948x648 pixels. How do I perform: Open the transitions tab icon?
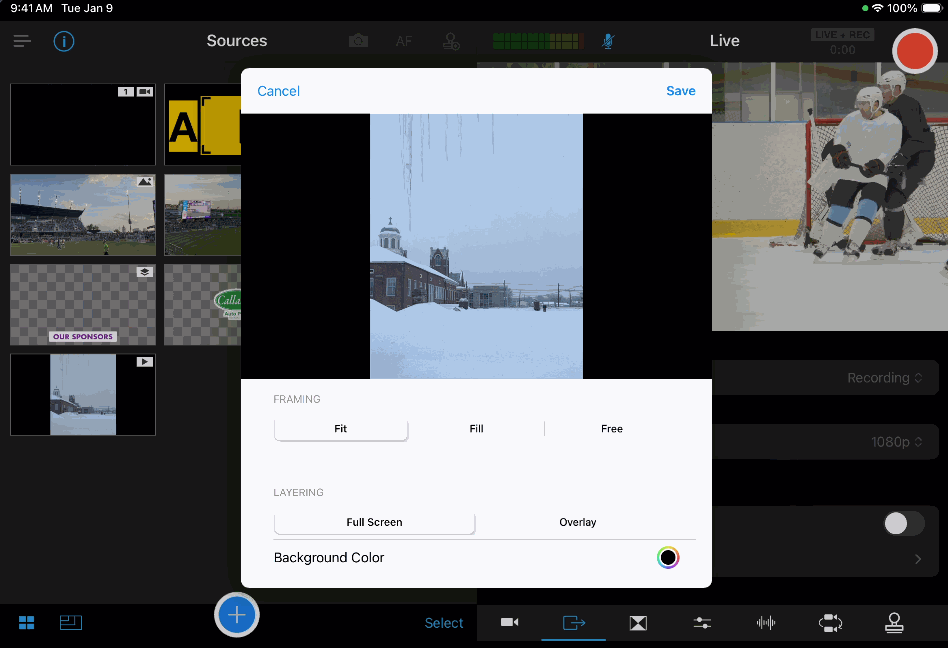(638, 623)
